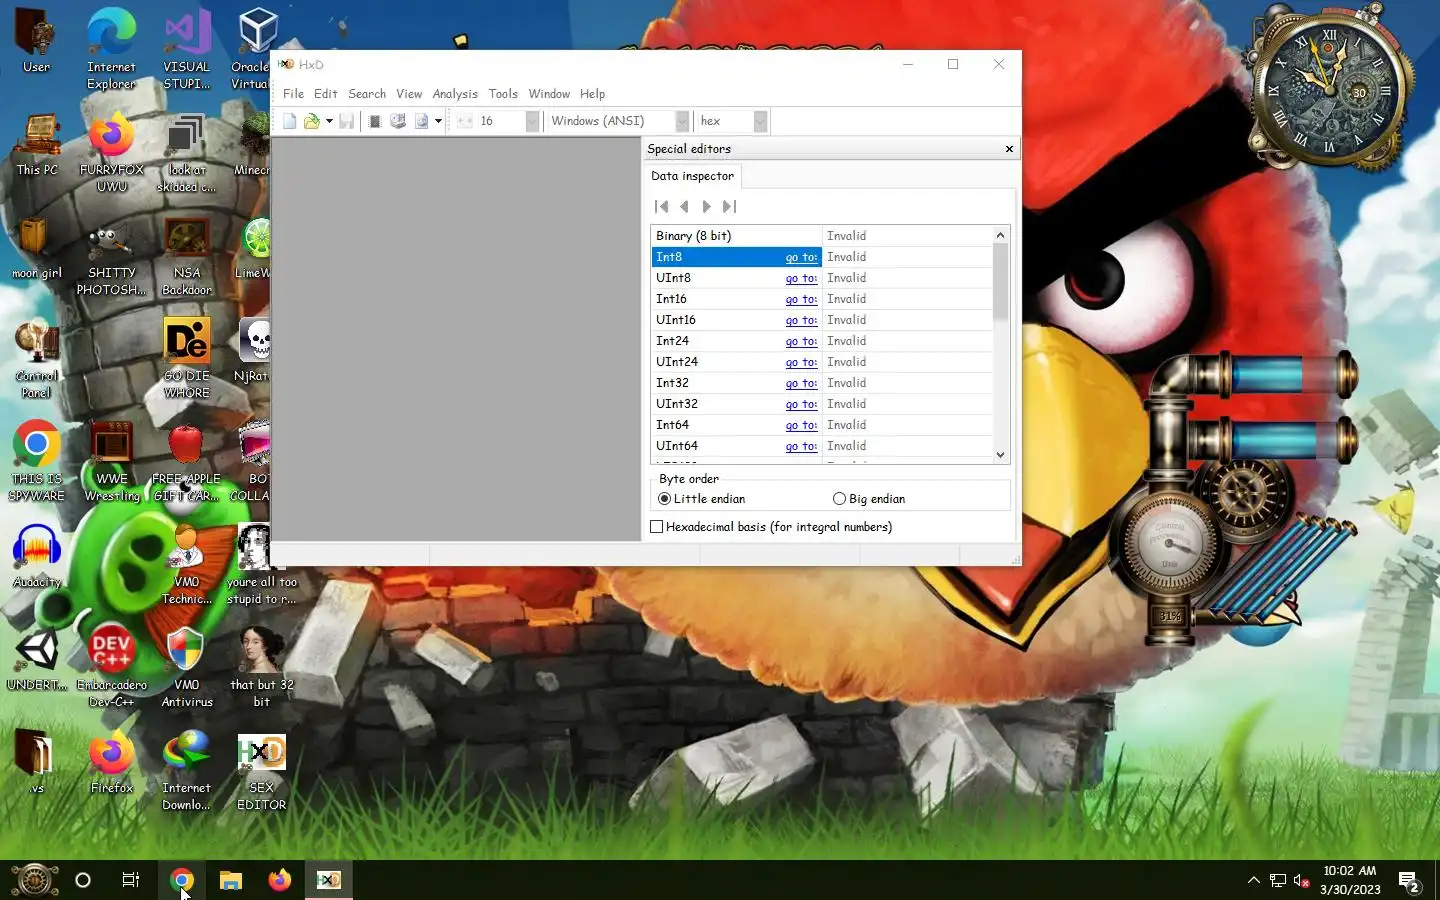Click go to link for Int24
Screen dimensions: 1440x900
click(x=801, y=341)
